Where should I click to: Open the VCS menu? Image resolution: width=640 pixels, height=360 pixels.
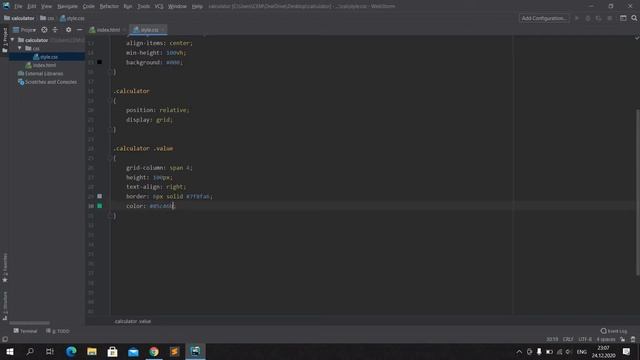pos(159,6)
